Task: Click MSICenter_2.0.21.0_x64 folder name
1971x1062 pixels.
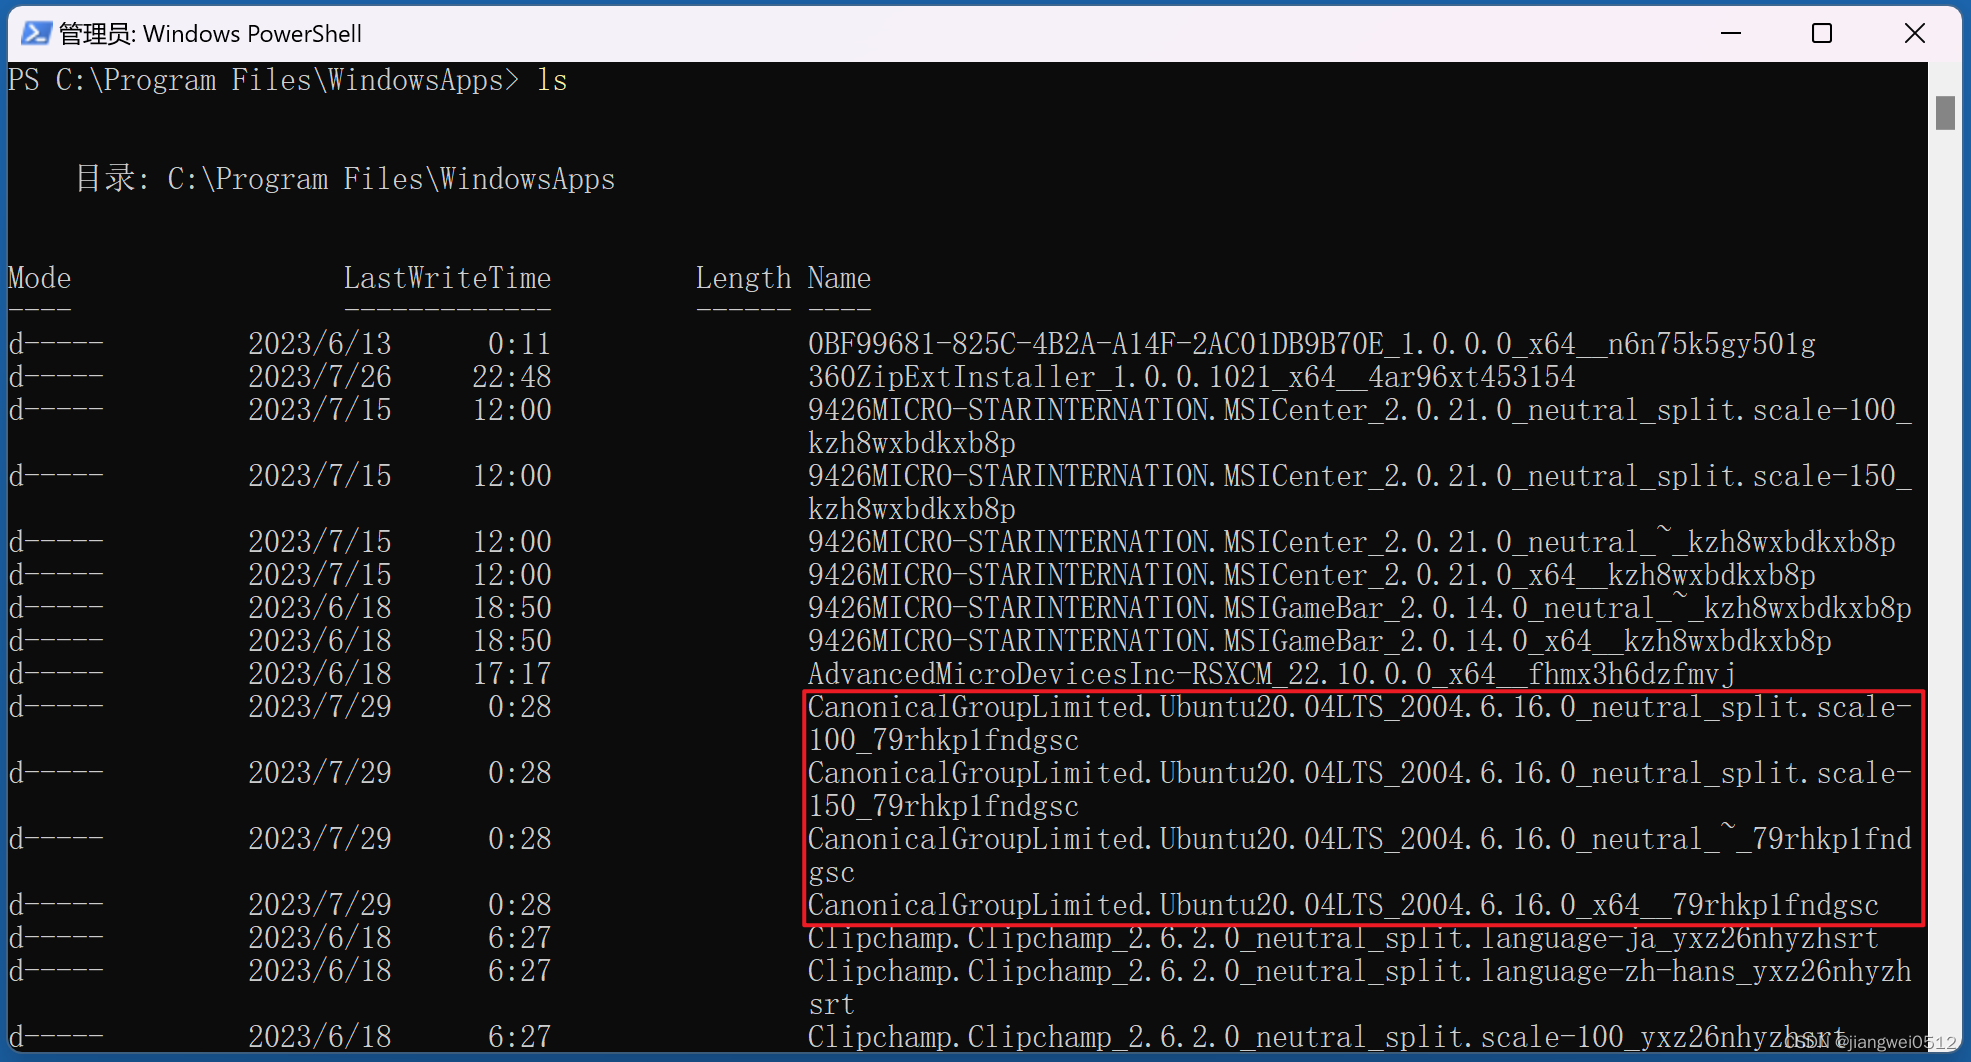Action: click(x=1311, y=575)
